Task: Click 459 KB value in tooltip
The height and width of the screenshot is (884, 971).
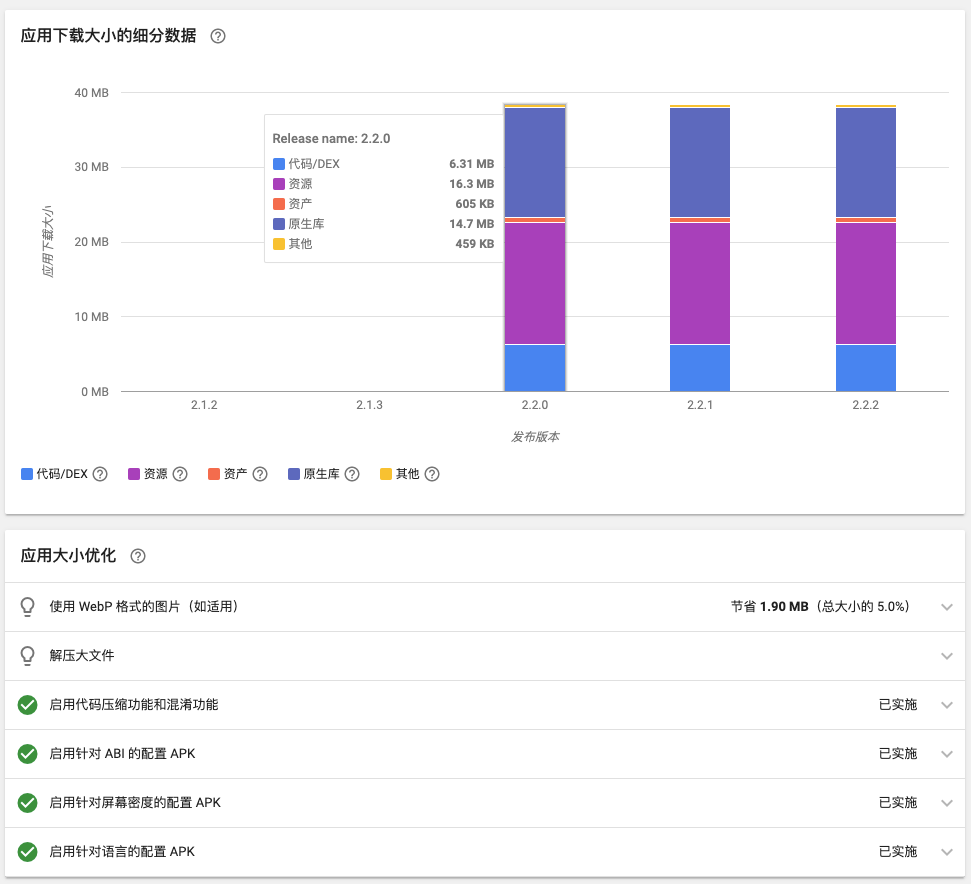Action: pyautogui.click(x=475, y=244)
